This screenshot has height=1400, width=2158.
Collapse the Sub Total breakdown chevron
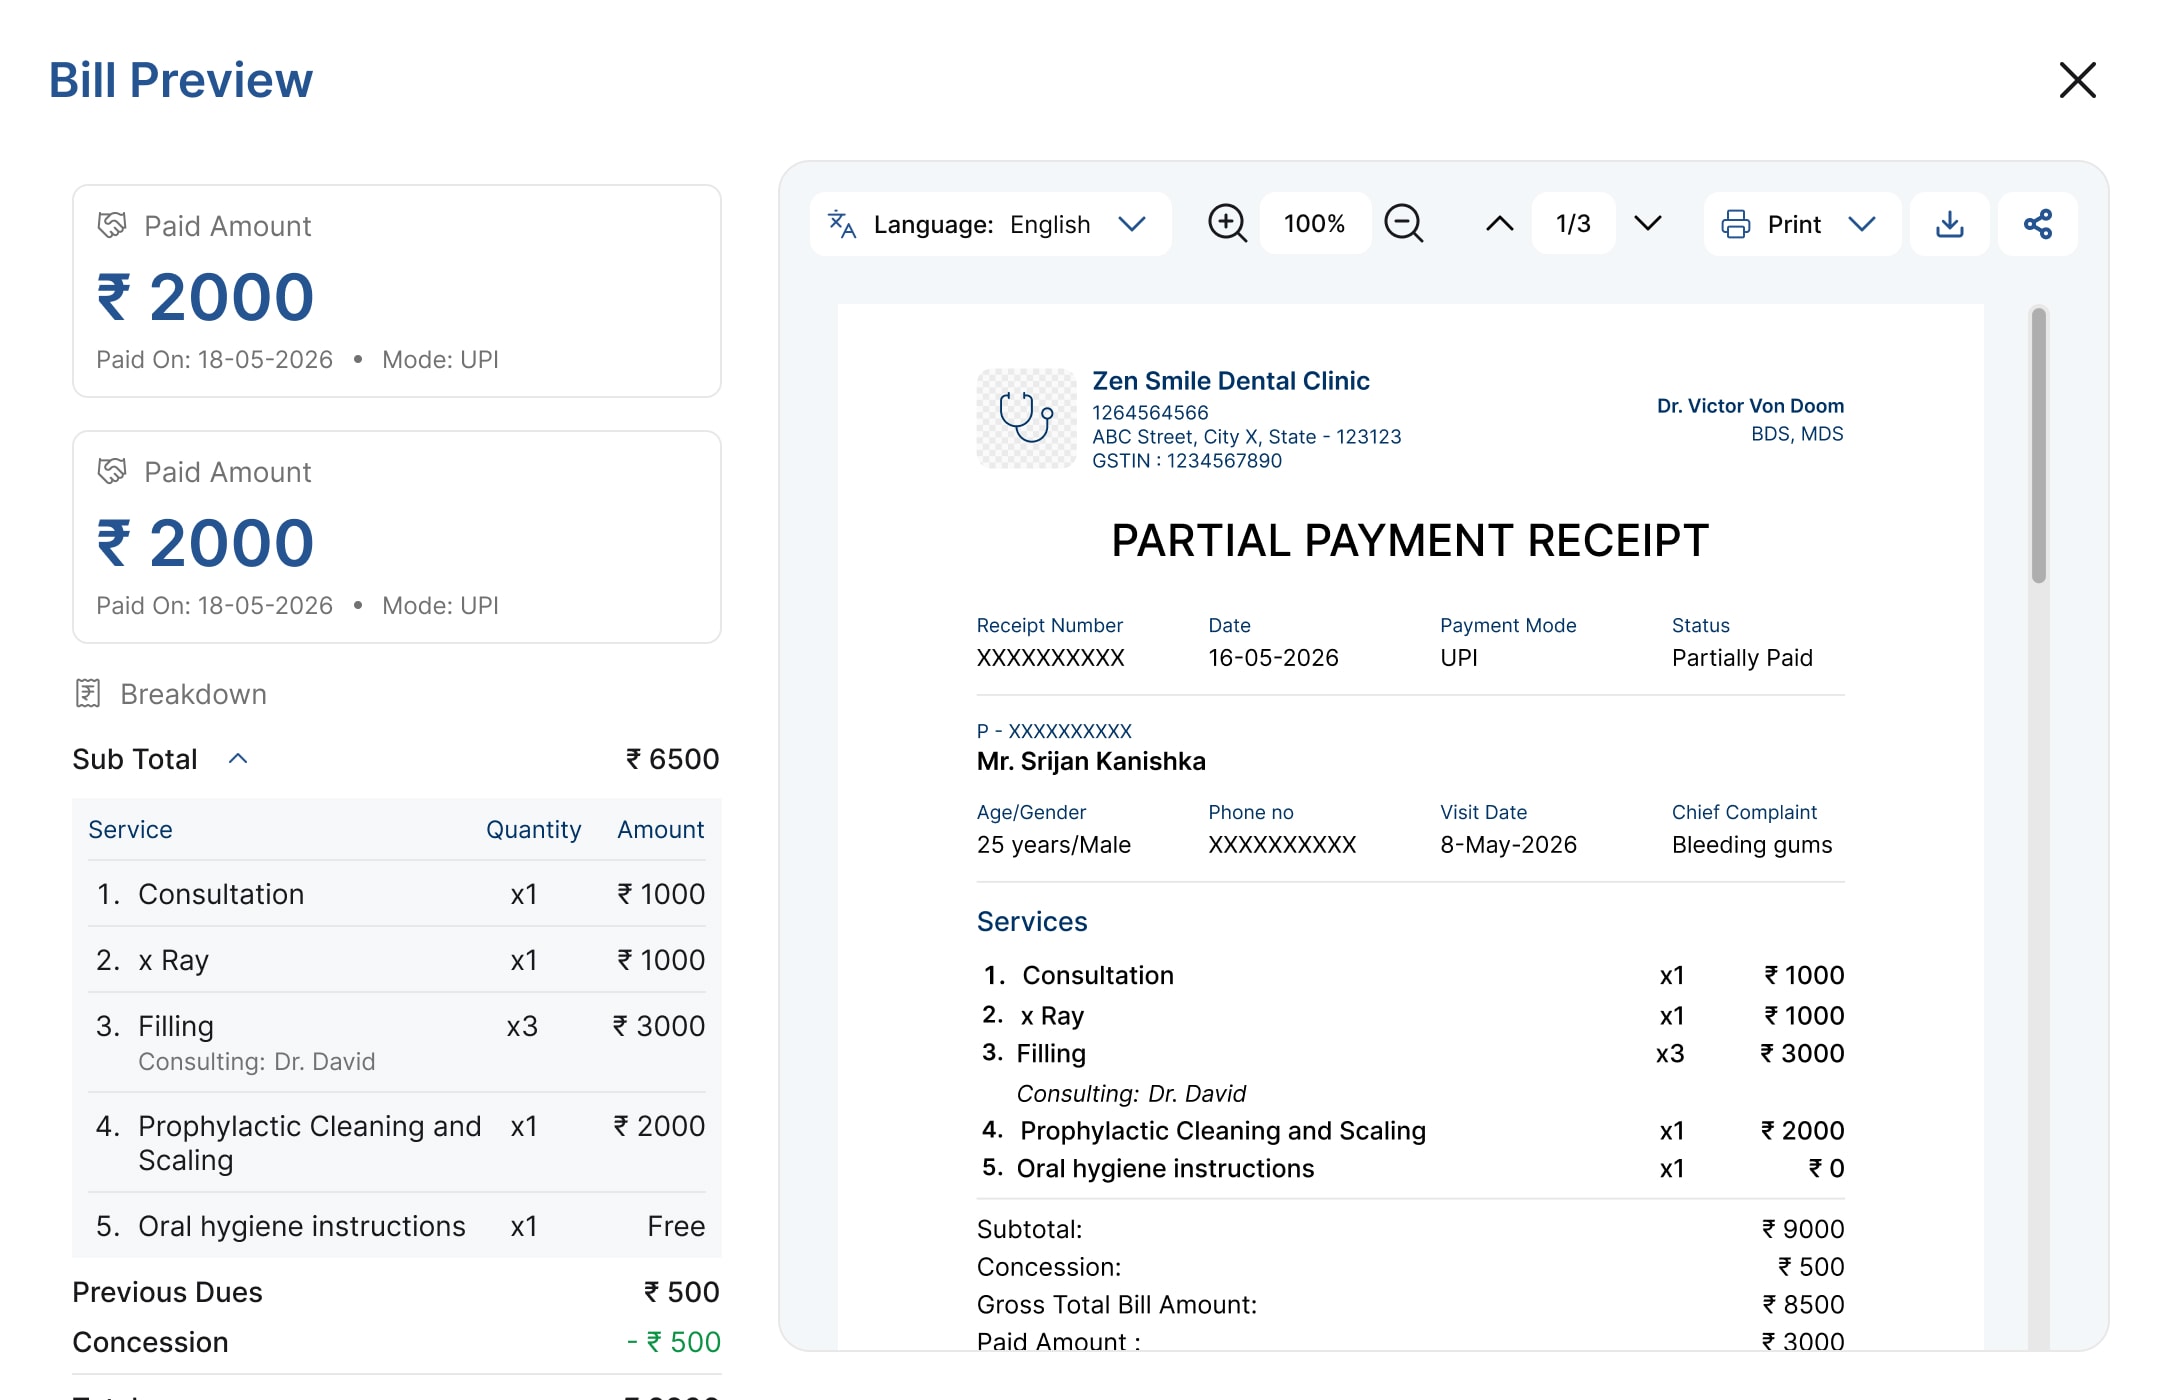[238, 759]
